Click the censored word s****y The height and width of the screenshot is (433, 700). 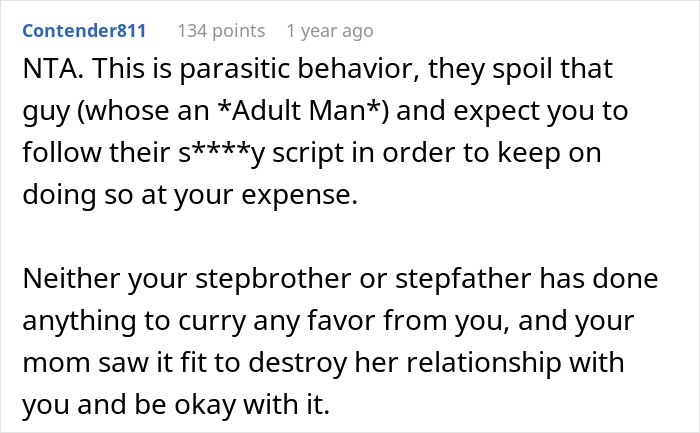click(x=222, y=153)
